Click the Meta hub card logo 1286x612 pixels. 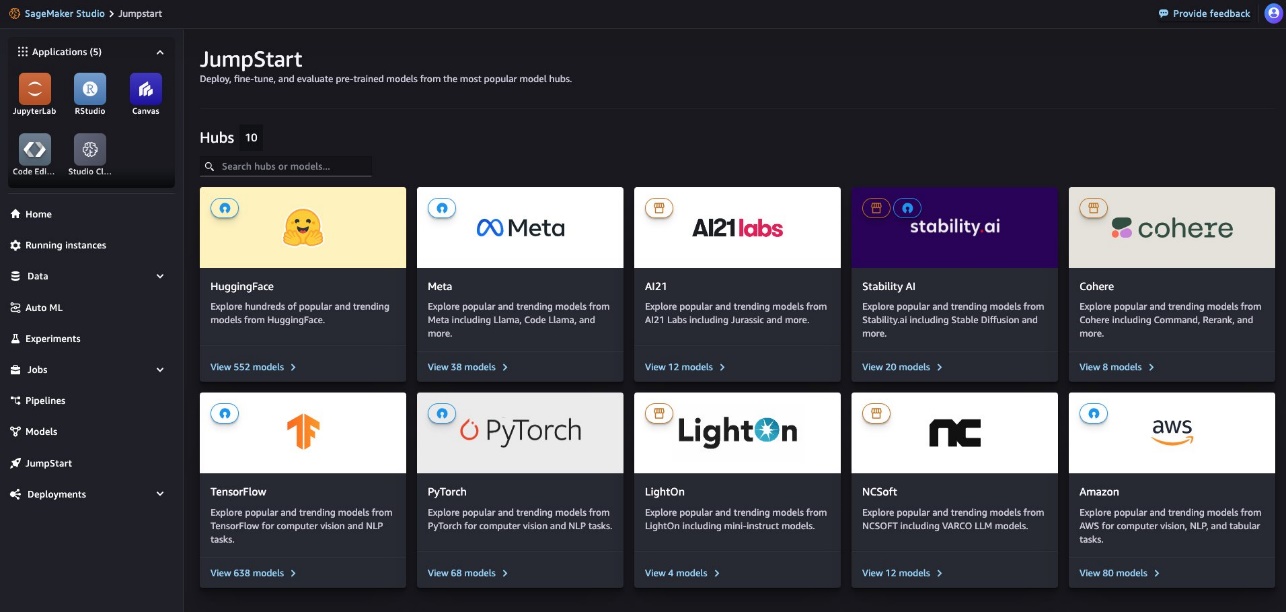pyautogui.click(x=520, y=227)
